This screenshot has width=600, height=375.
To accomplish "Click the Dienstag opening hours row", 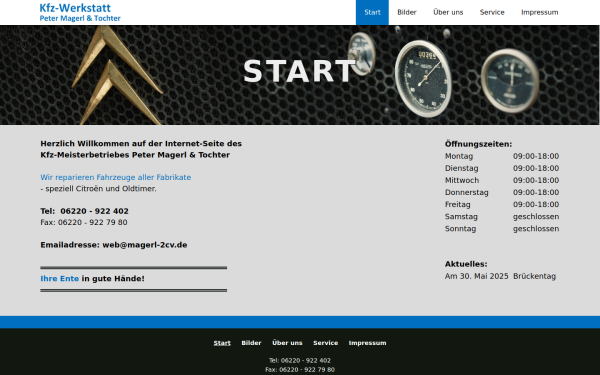I will (x=502, y=168).
